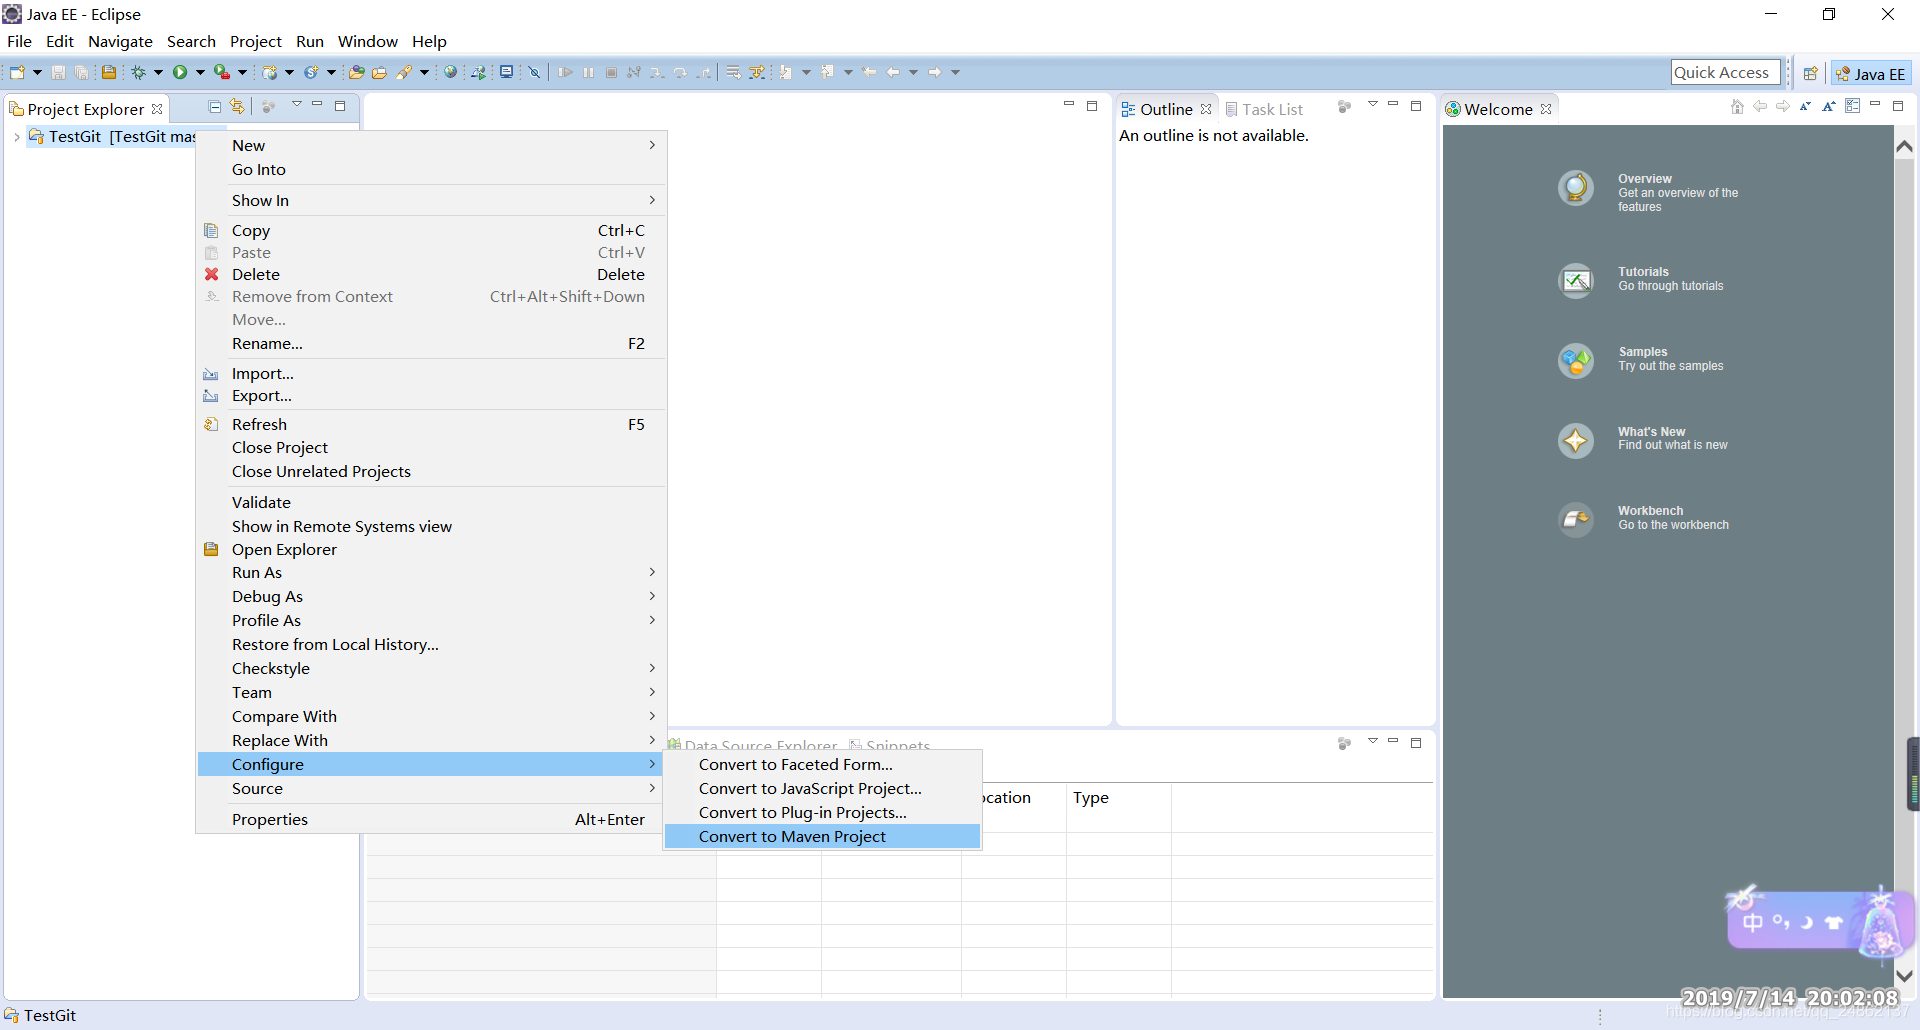Open dropdown beside New wizard icon

point(37,72)
